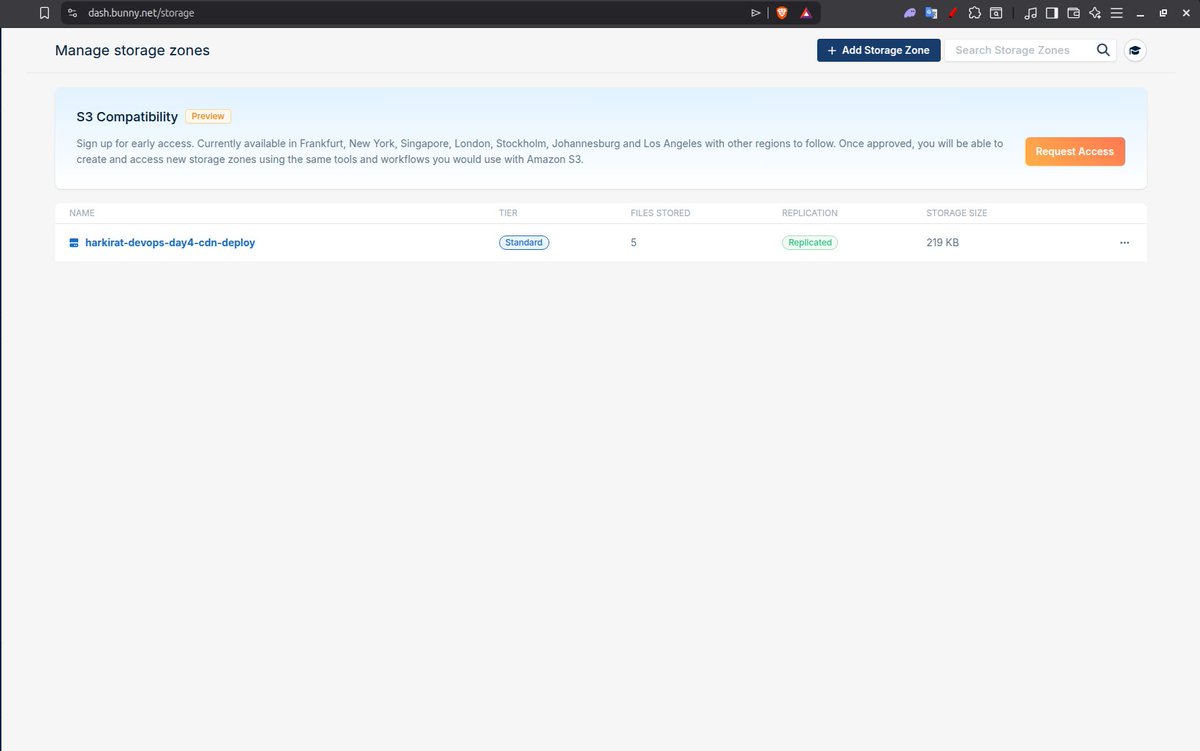Bookmark this page with the bookmark icon
Image resolution: width=1200 pixels, height=751 pixels.
pos(44,13)
